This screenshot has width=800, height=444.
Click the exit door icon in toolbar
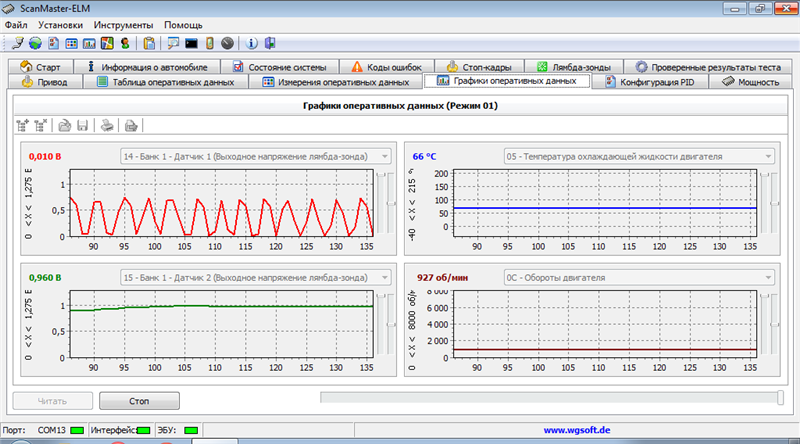click(268, 43)
